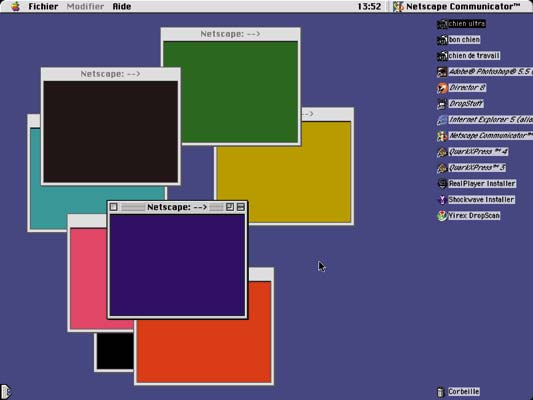
Task: Select the chien ultra disk icon
Action: pos(442,24)
